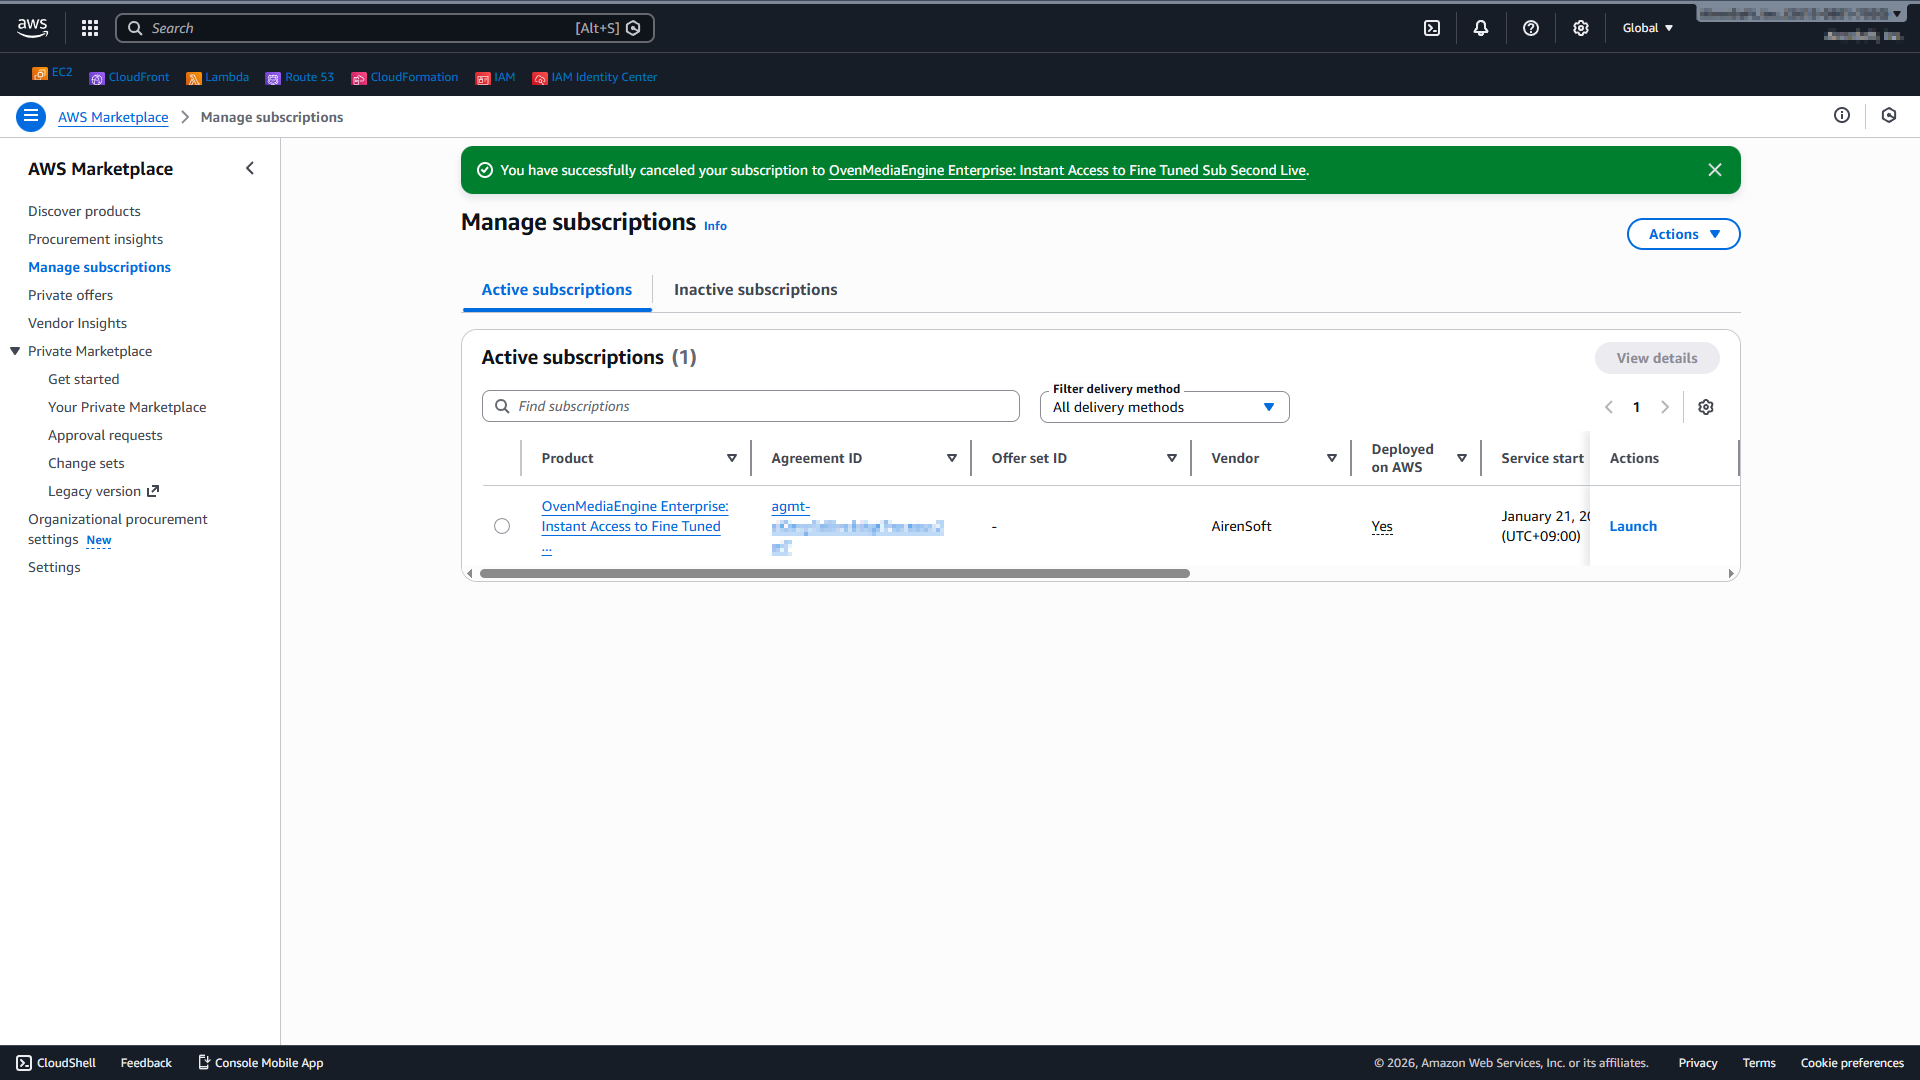Open table preferences gear icon
Screen dimensions: 1920x1080
coord(1706,407)
